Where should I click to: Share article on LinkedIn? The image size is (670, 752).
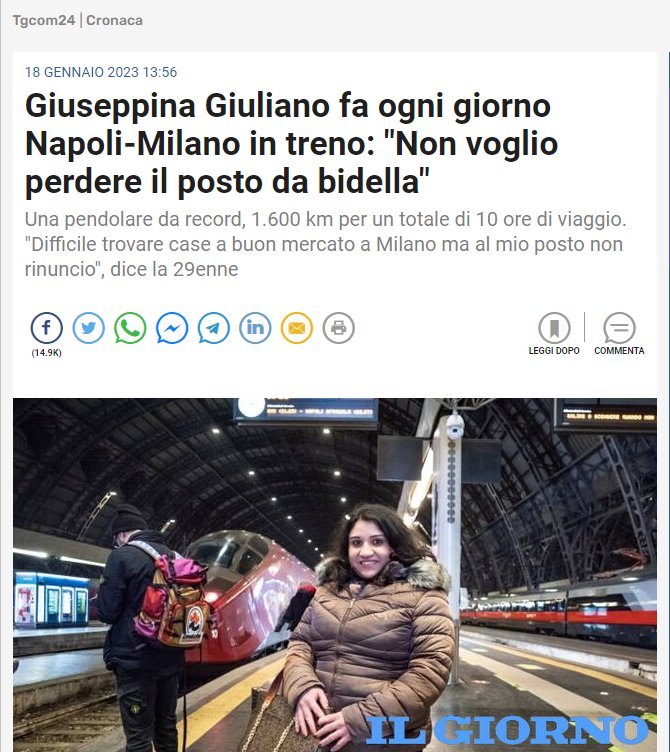click(x=255, y=328)
